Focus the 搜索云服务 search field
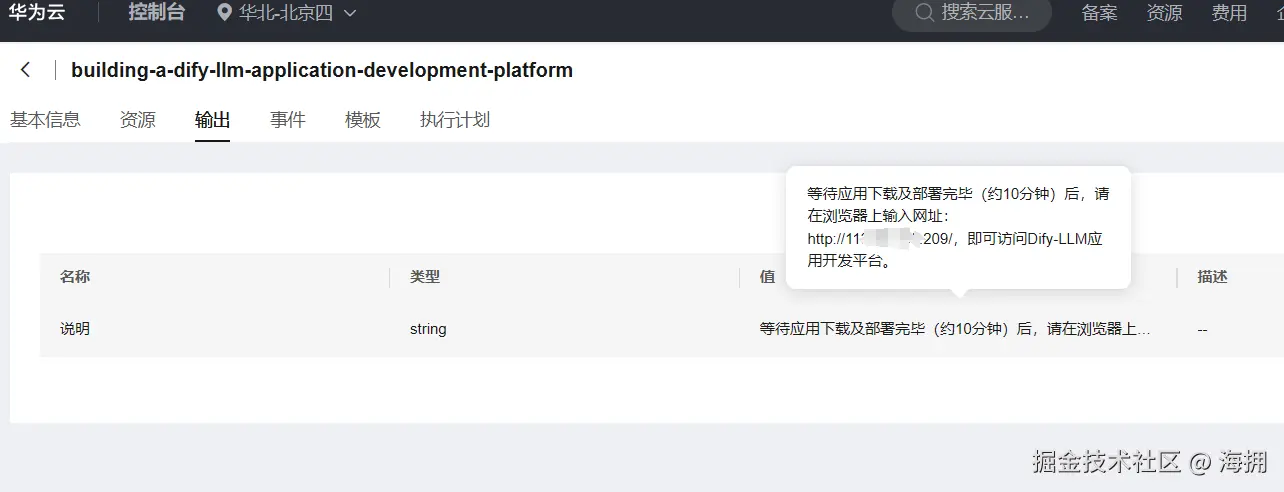The width and height of the screenshot is (1284, 492). [x=972, y=13]
